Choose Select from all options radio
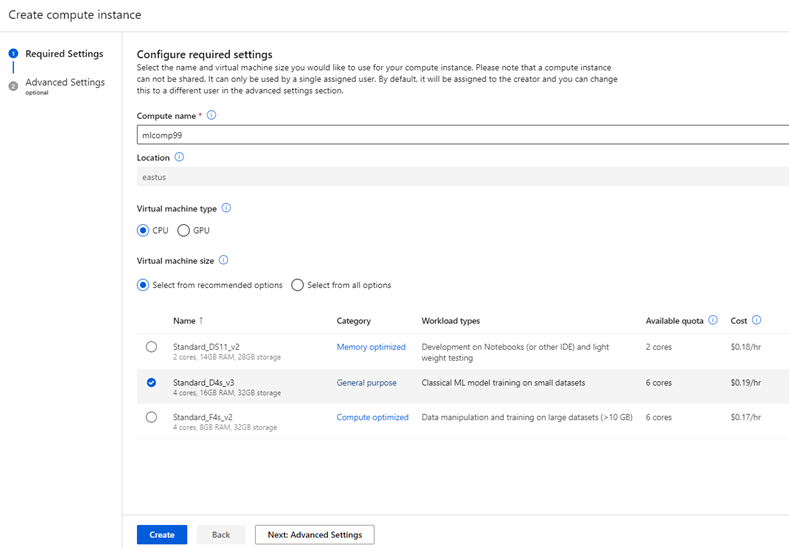 pyautogui.click(x=297, y=285)
